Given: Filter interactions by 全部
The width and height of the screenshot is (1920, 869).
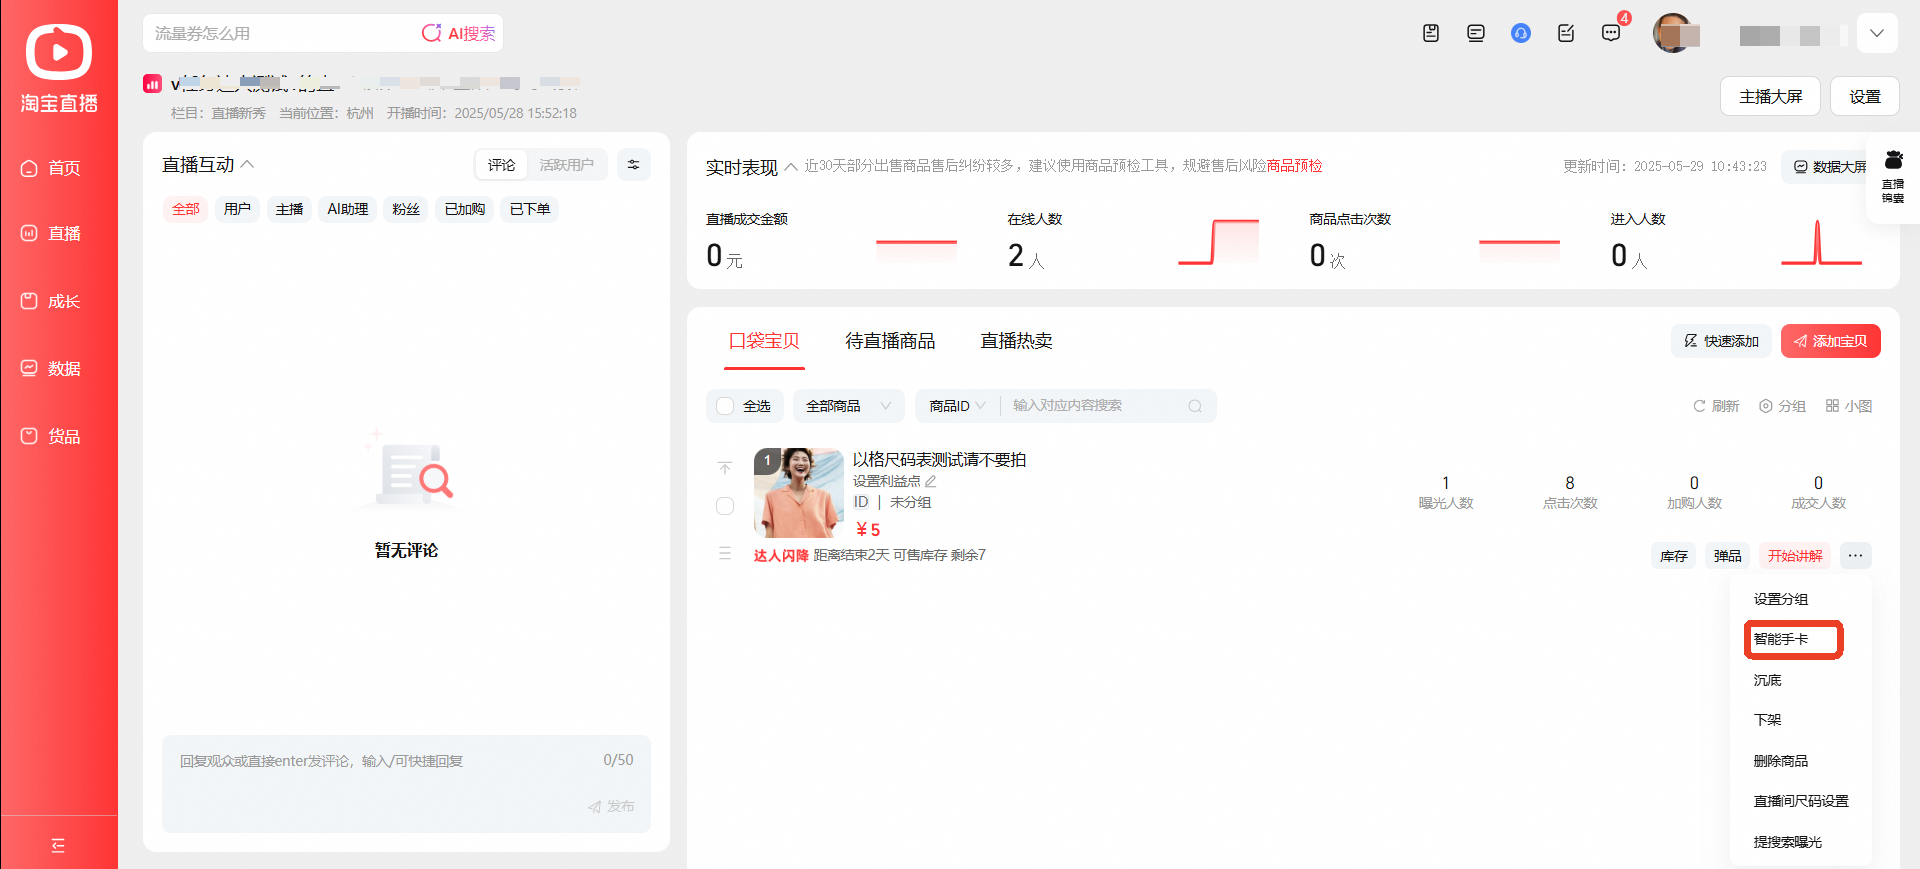Looking at the screenshot, I should [x=186, y=209].
